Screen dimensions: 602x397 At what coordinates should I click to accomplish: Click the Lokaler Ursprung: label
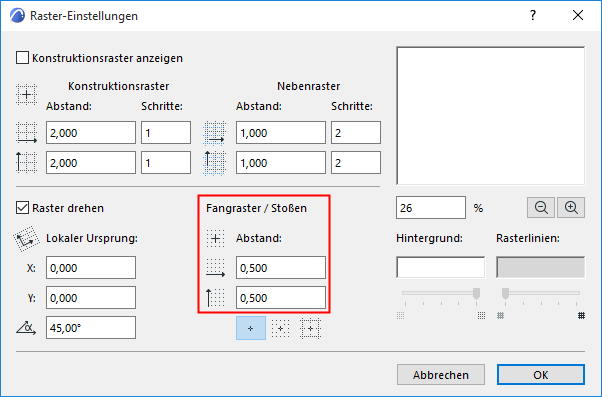(92, 238)
